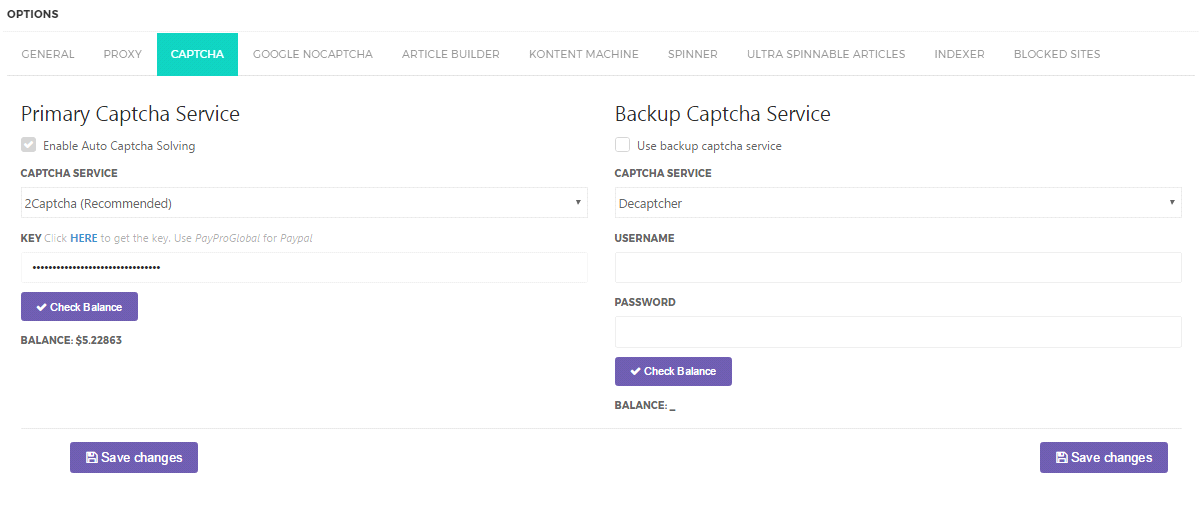Switch to the General tab
The width and height of the screenshot is (1202, 505).
48,54
